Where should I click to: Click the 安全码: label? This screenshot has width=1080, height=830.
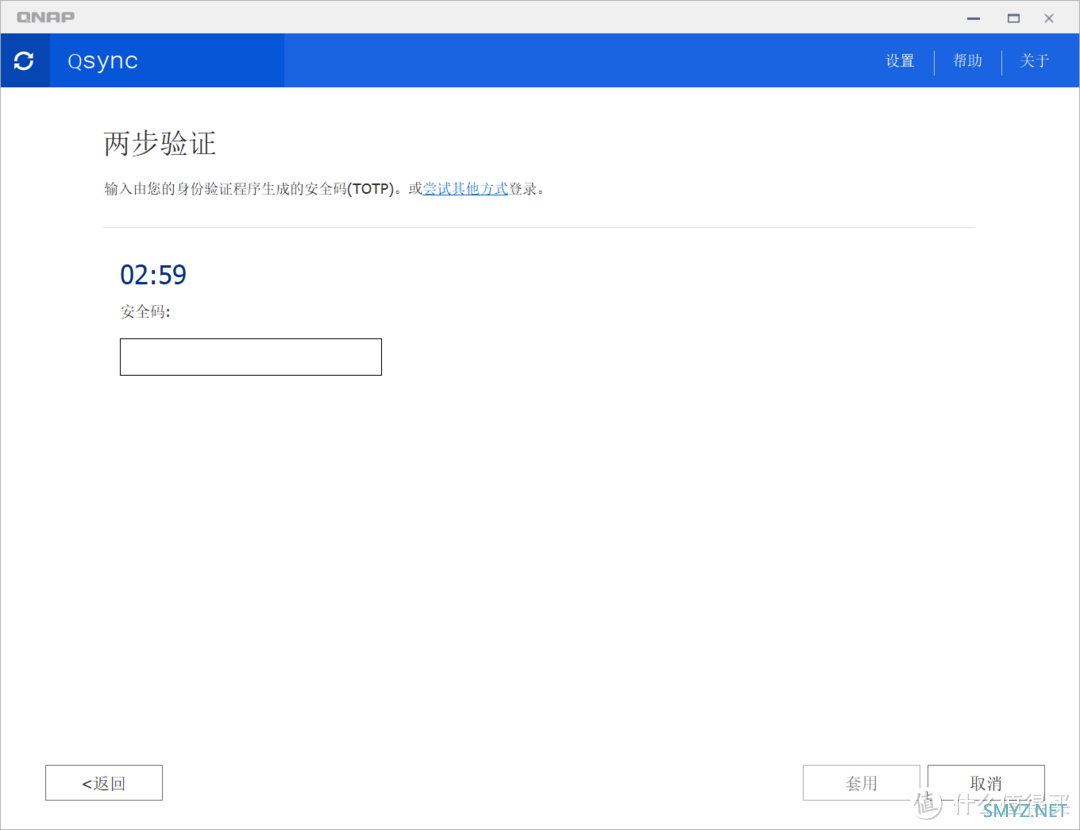click(145, 312)
